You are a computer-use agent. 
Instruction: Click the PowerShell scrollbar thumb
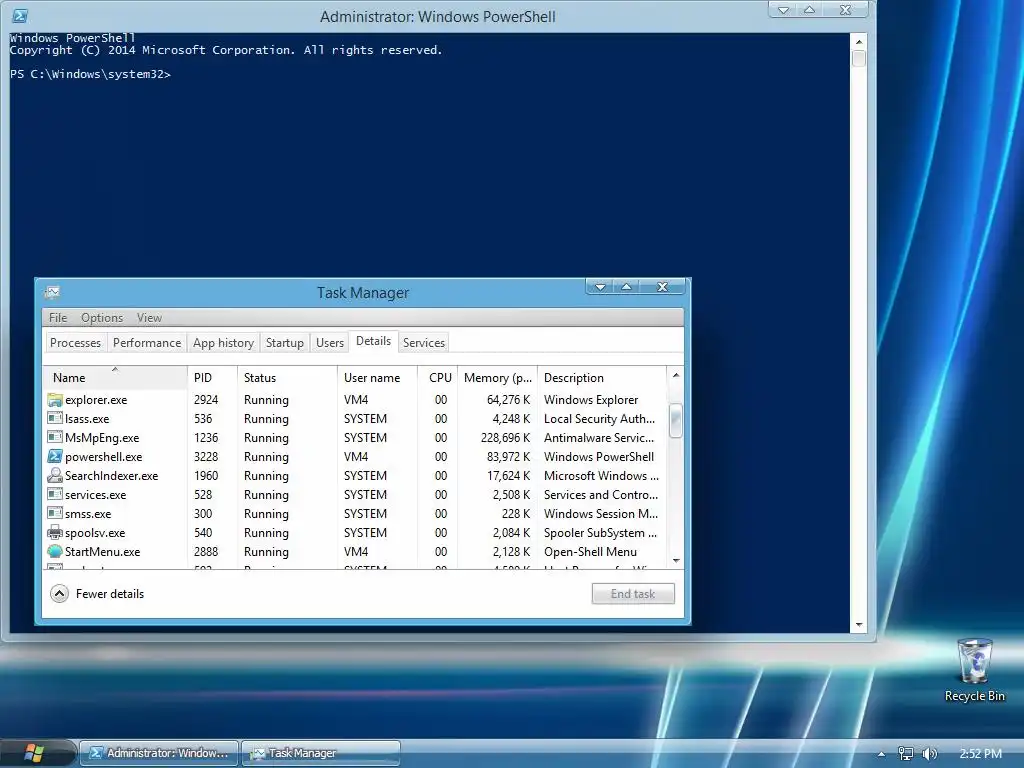859,58
